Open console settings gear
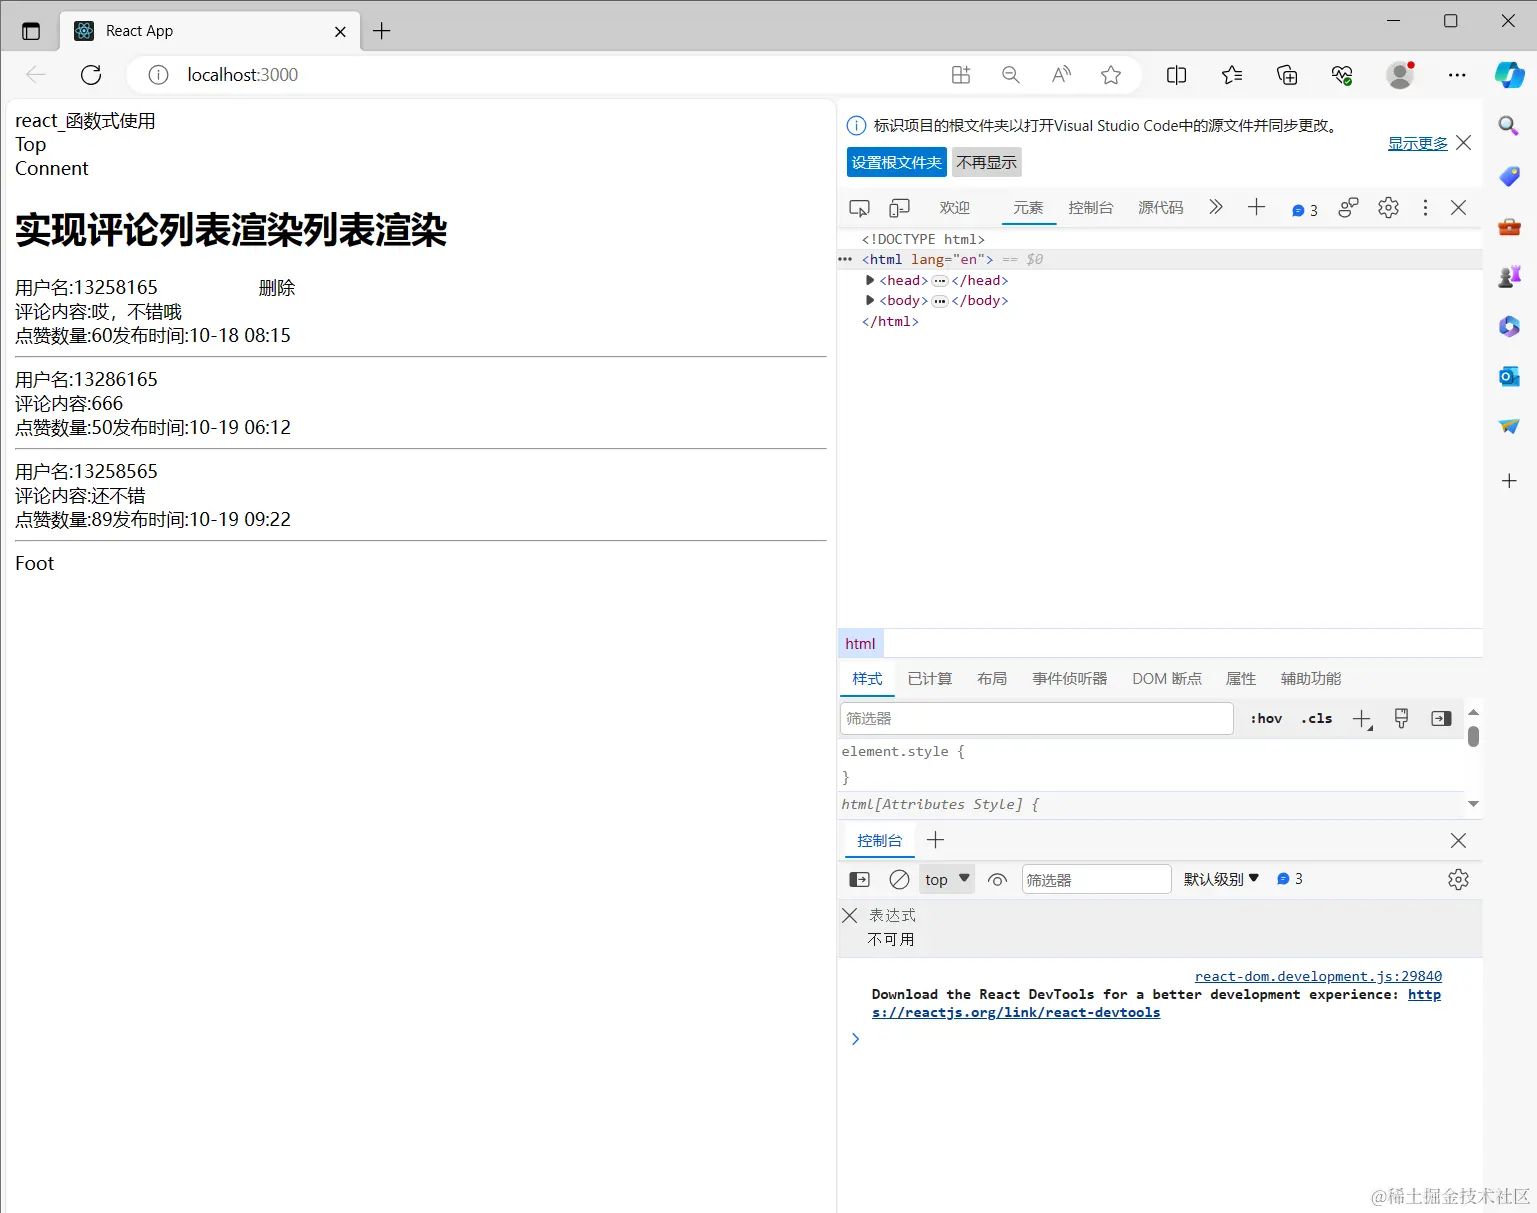Image resolution: width=1537 pixels, height=1213 pixels. click(1458, 880)
